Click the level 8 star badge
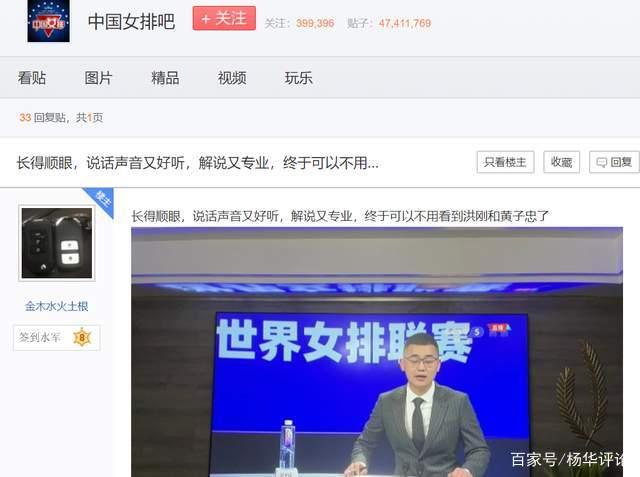 tap(82, 337)
